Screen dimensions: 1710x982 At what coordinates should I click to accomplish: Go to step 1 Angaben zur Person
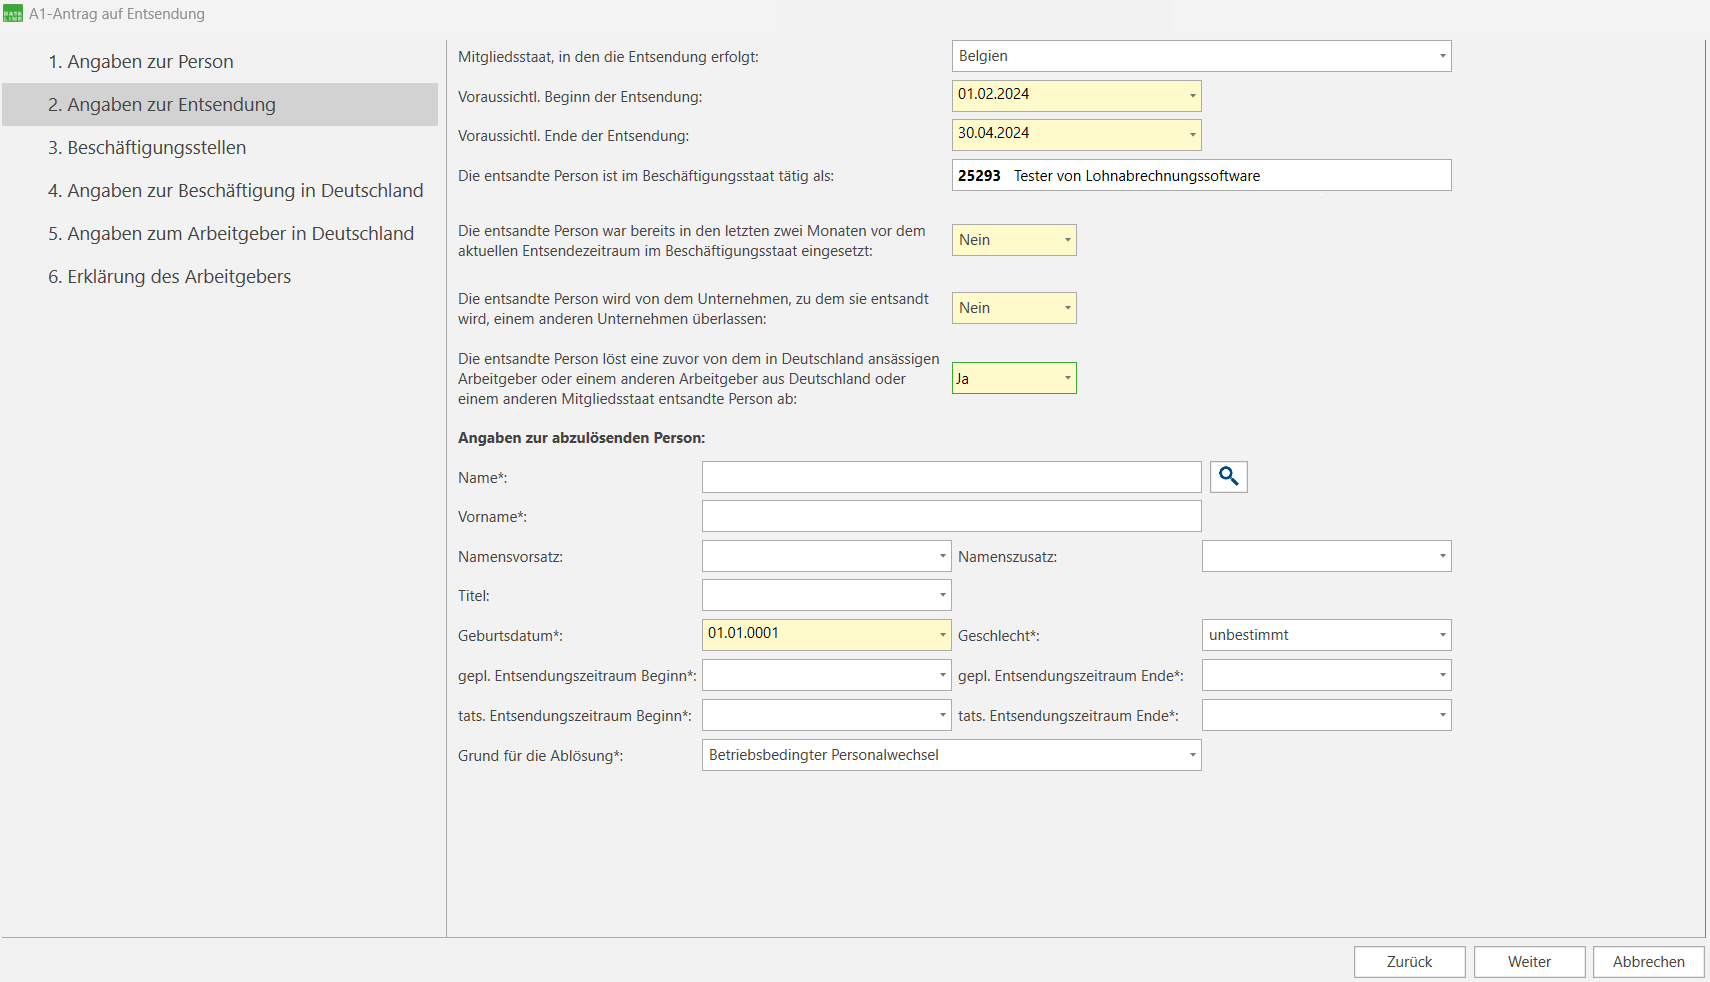click(x=140, y=62)
